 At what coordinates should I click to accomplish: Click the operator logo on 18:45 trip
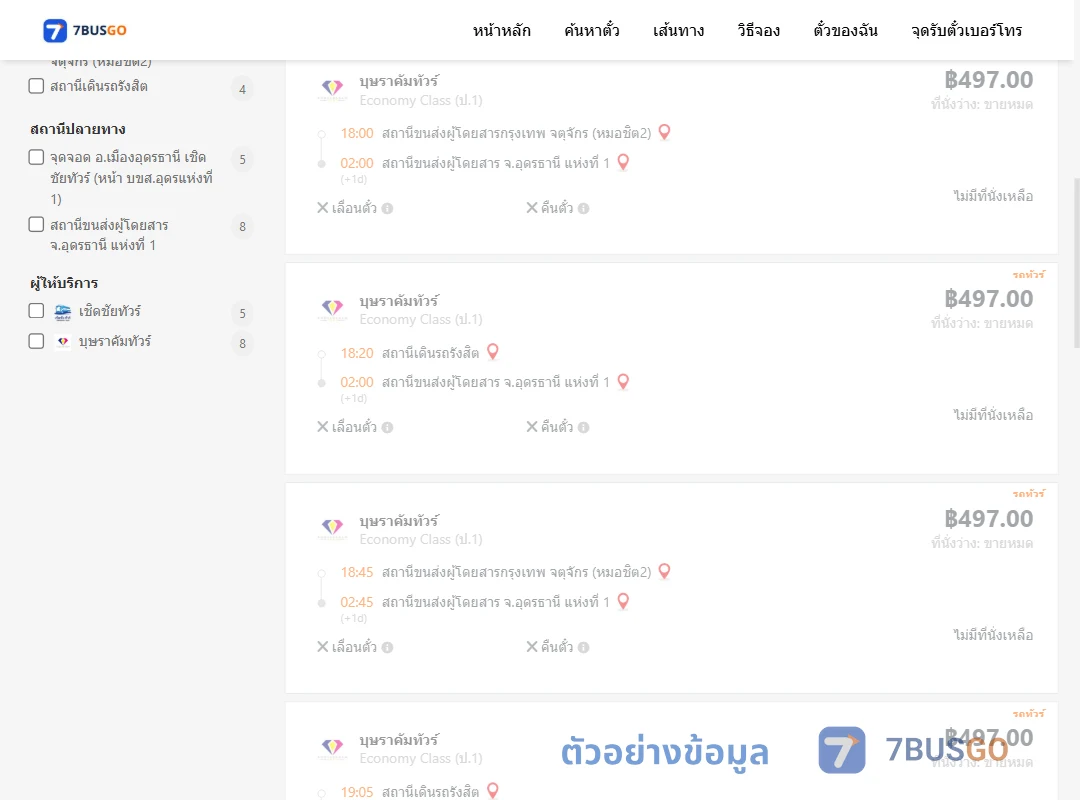tap(333, 529)
